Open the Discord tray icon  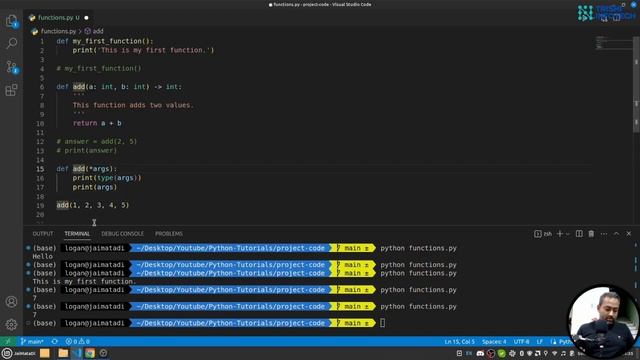[x=480, y=353]
